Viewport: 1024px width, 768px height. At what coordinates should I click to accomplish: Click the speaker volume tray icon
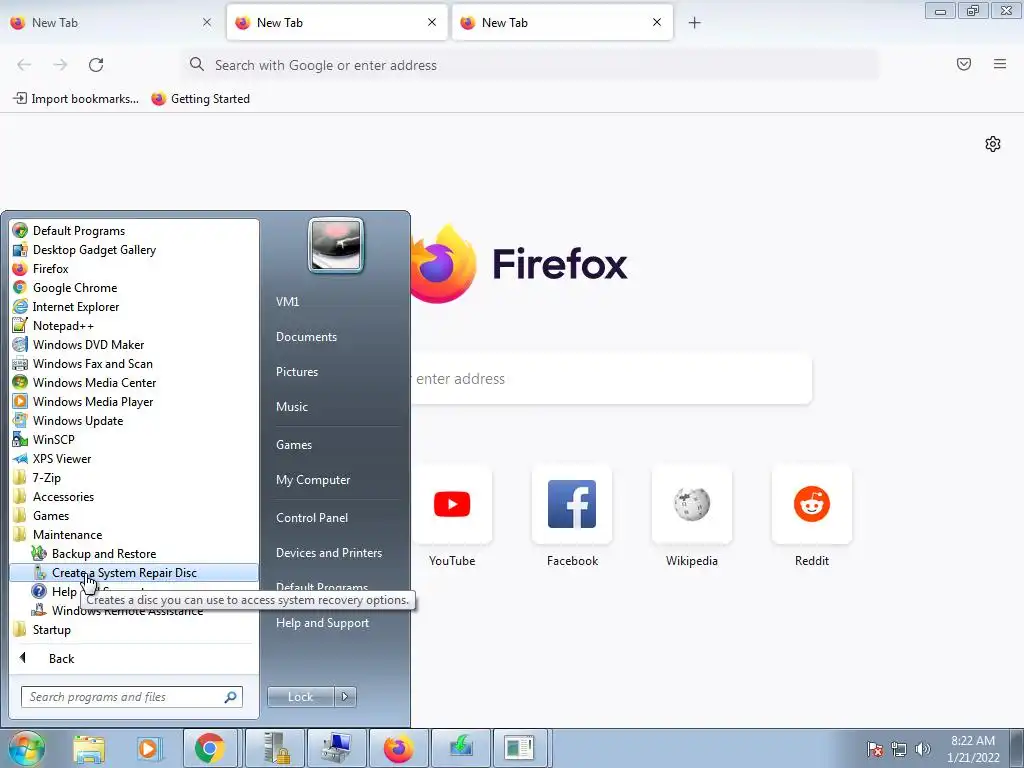pyautogui.click(x=923, y=749)
